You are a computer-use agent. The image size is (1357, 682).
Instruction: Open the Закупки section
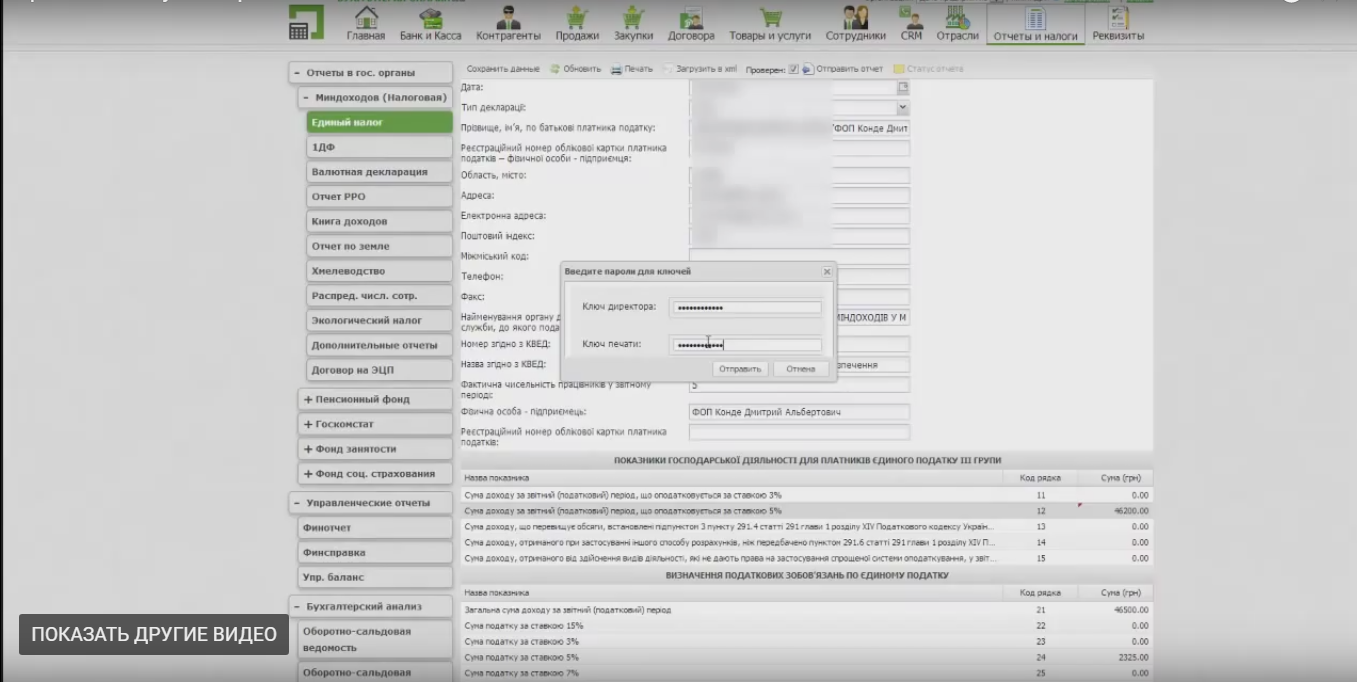tap(633, 24)
